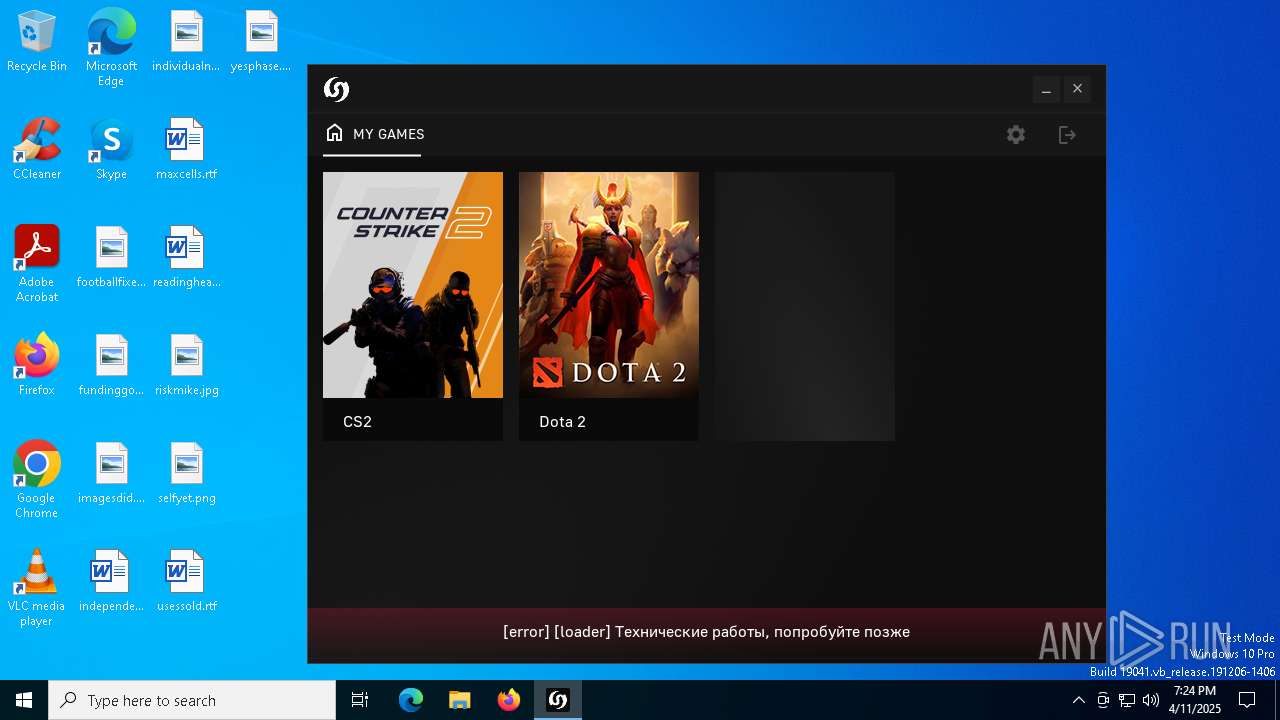
Task: Select the imagesdid... image file on desktop
Action: click(x=111, y=474)
